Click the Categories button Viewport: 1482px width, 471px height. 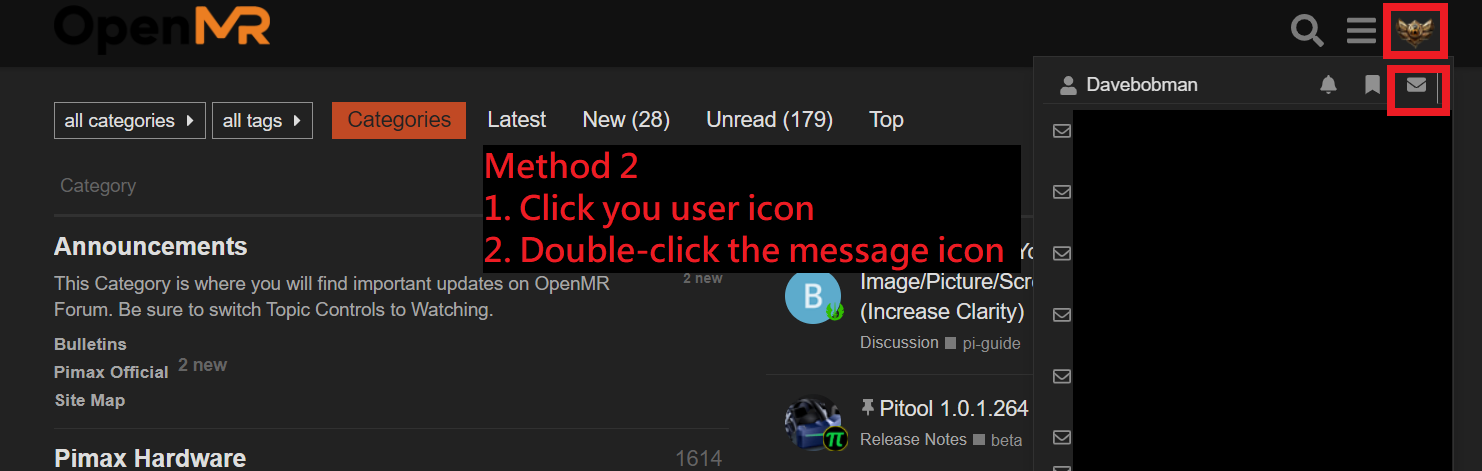(x=399, y=120)
